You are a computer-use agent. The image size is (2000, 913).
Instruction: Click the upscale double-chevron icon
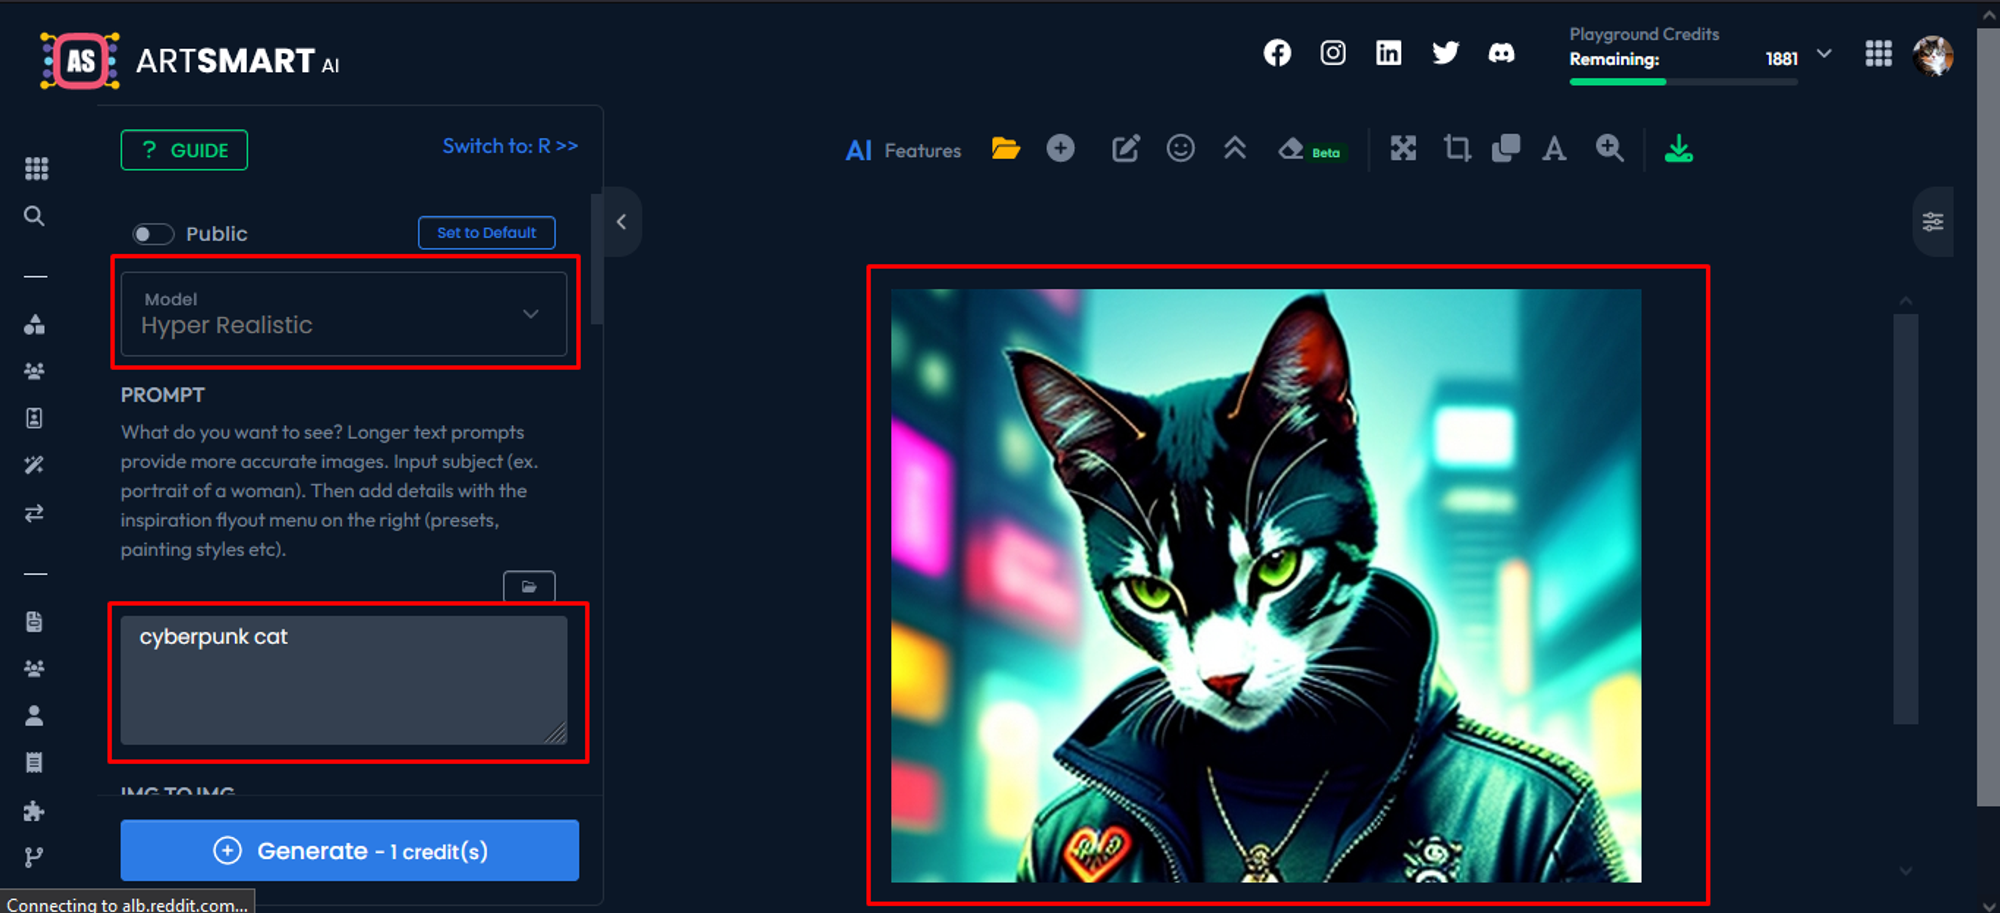click(x=1235, y=149)
